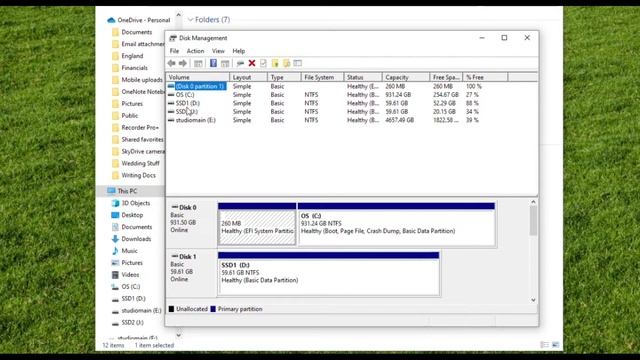Open the View menu

[218, 51]
